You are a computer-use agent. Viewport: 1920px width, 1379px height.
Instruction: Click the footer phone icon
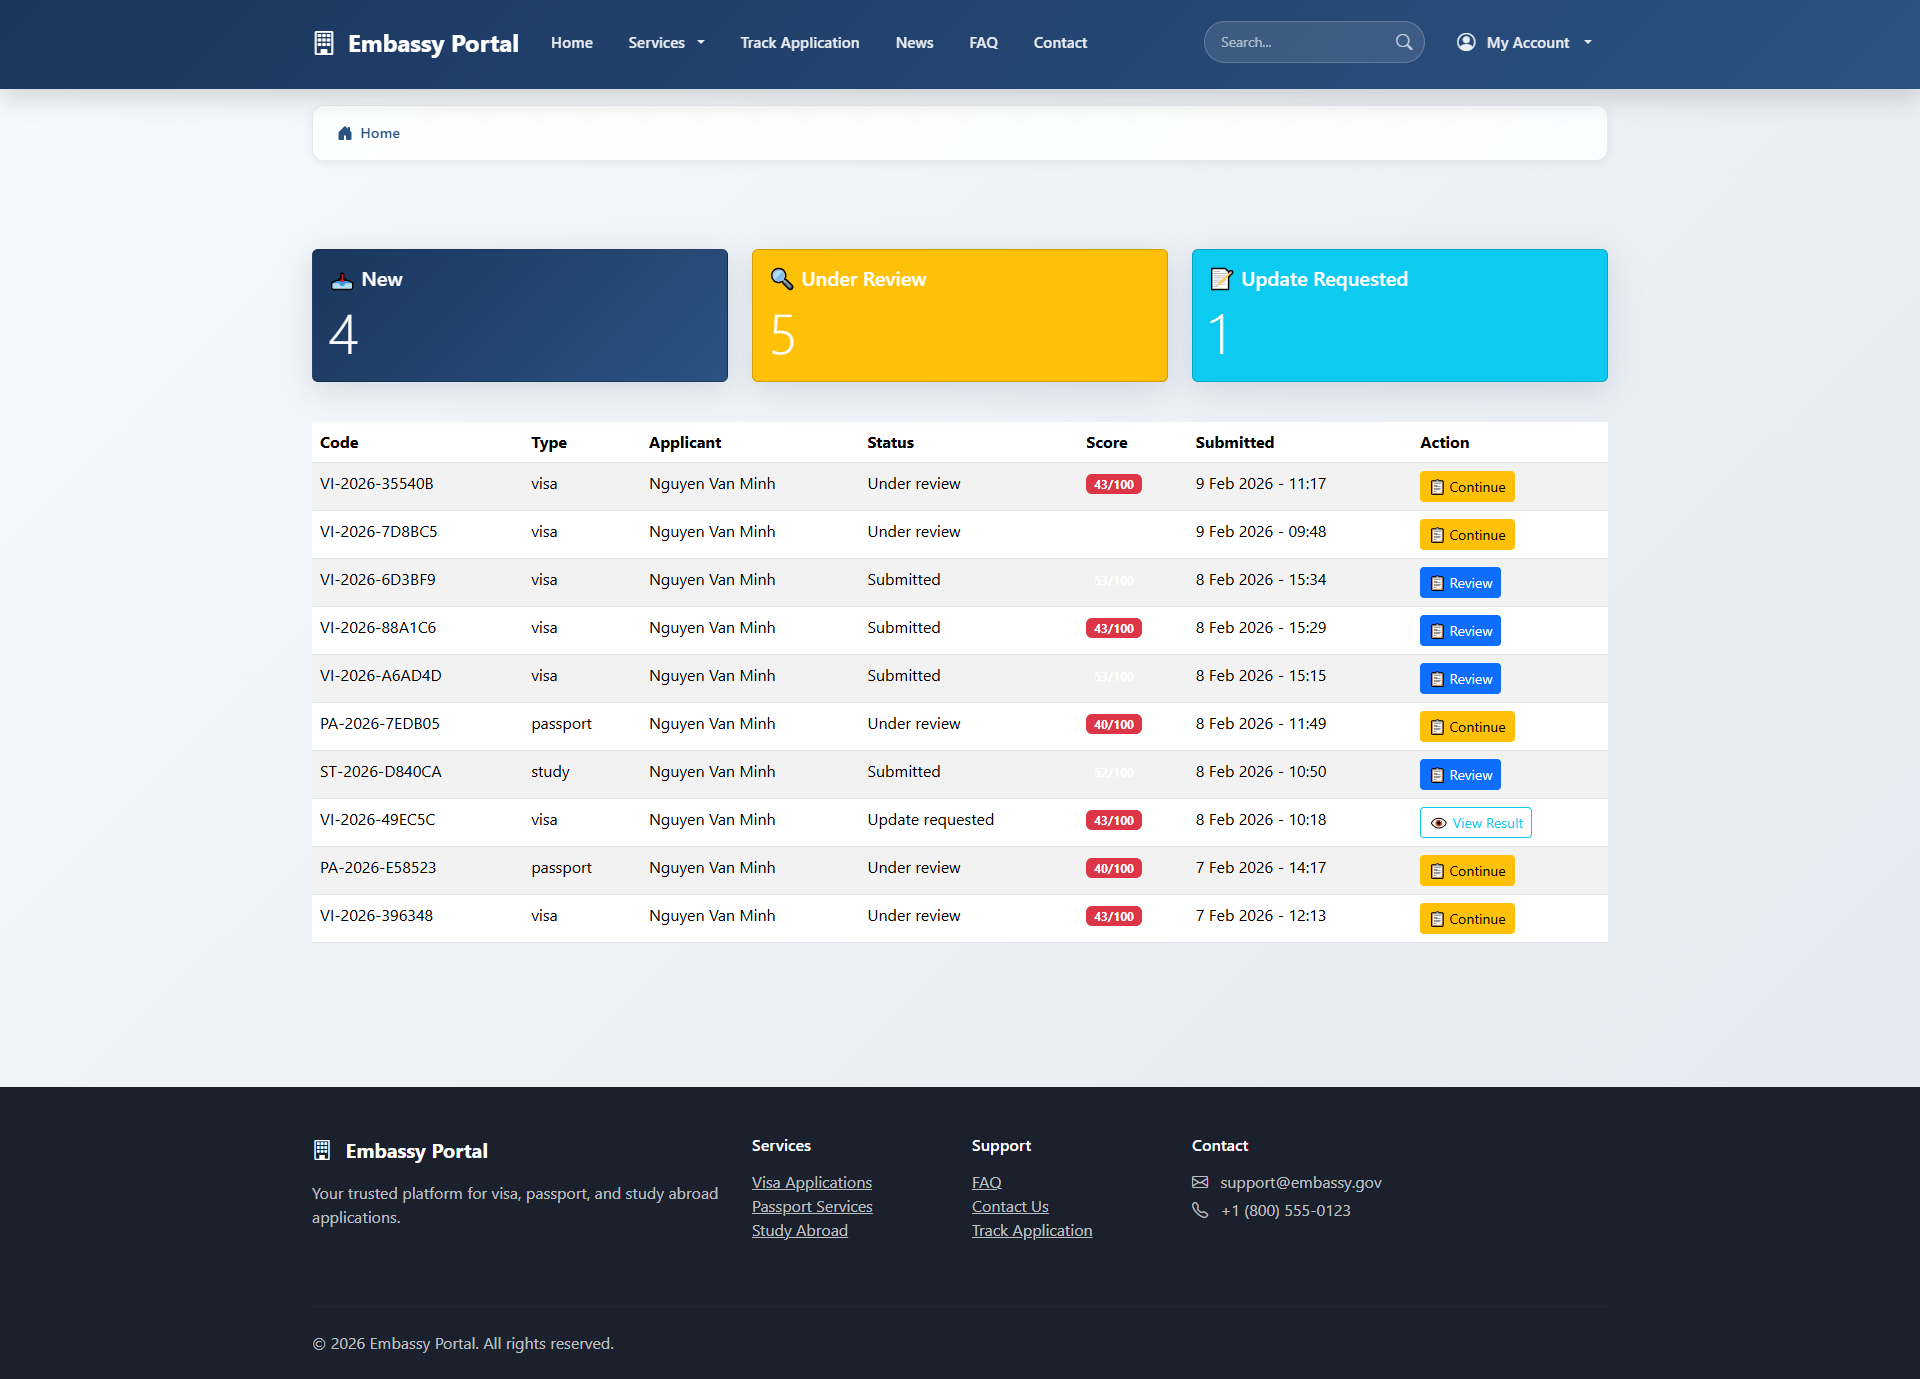click(1200, 1210)
